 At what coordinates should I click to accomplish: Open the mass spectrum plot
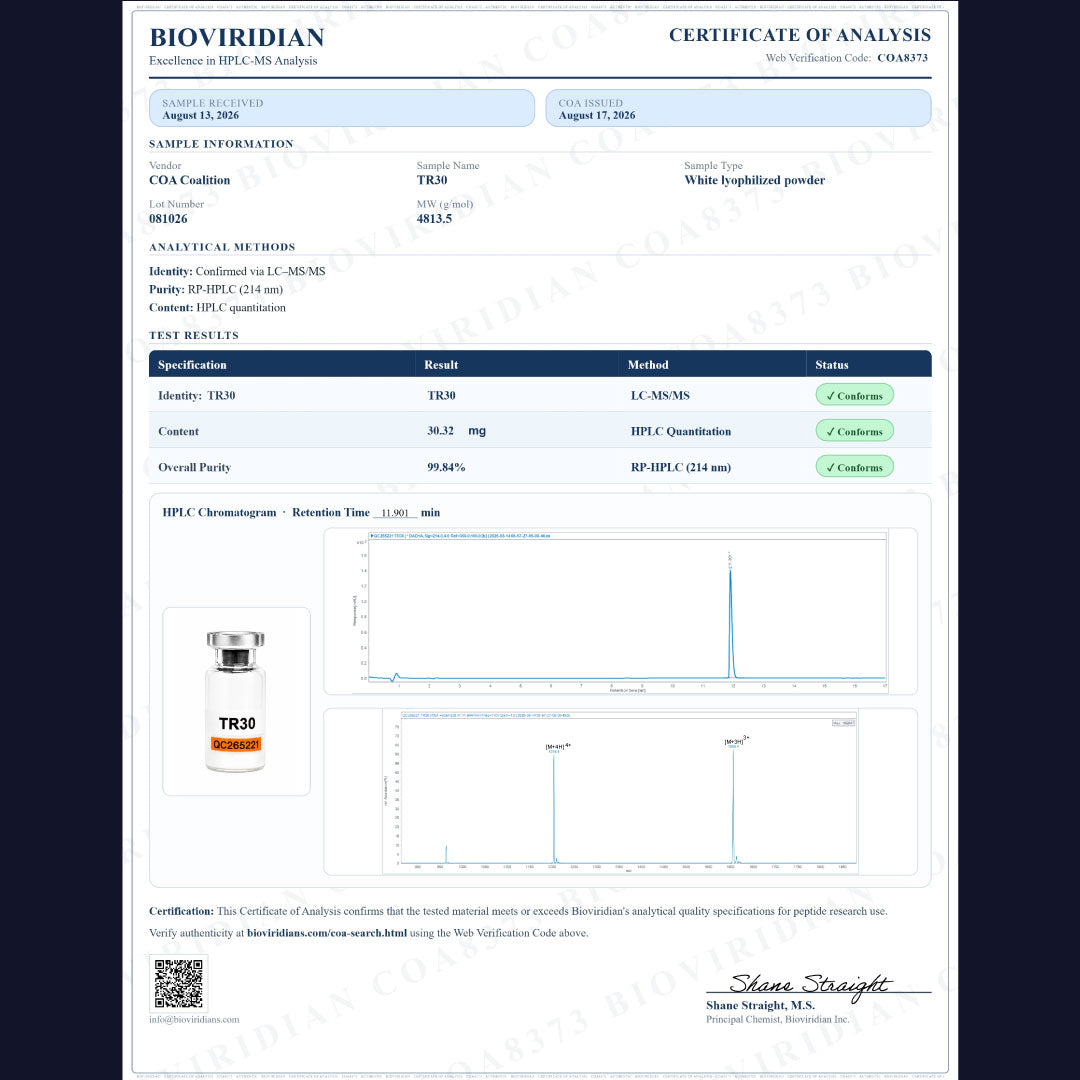pos(620,792)
